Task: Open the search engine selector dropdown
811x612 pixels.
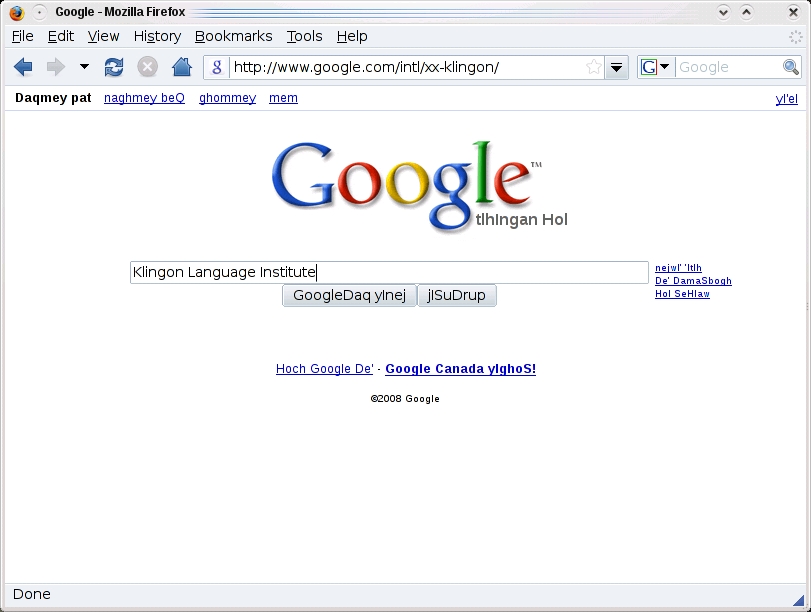Action: point(655,67)
